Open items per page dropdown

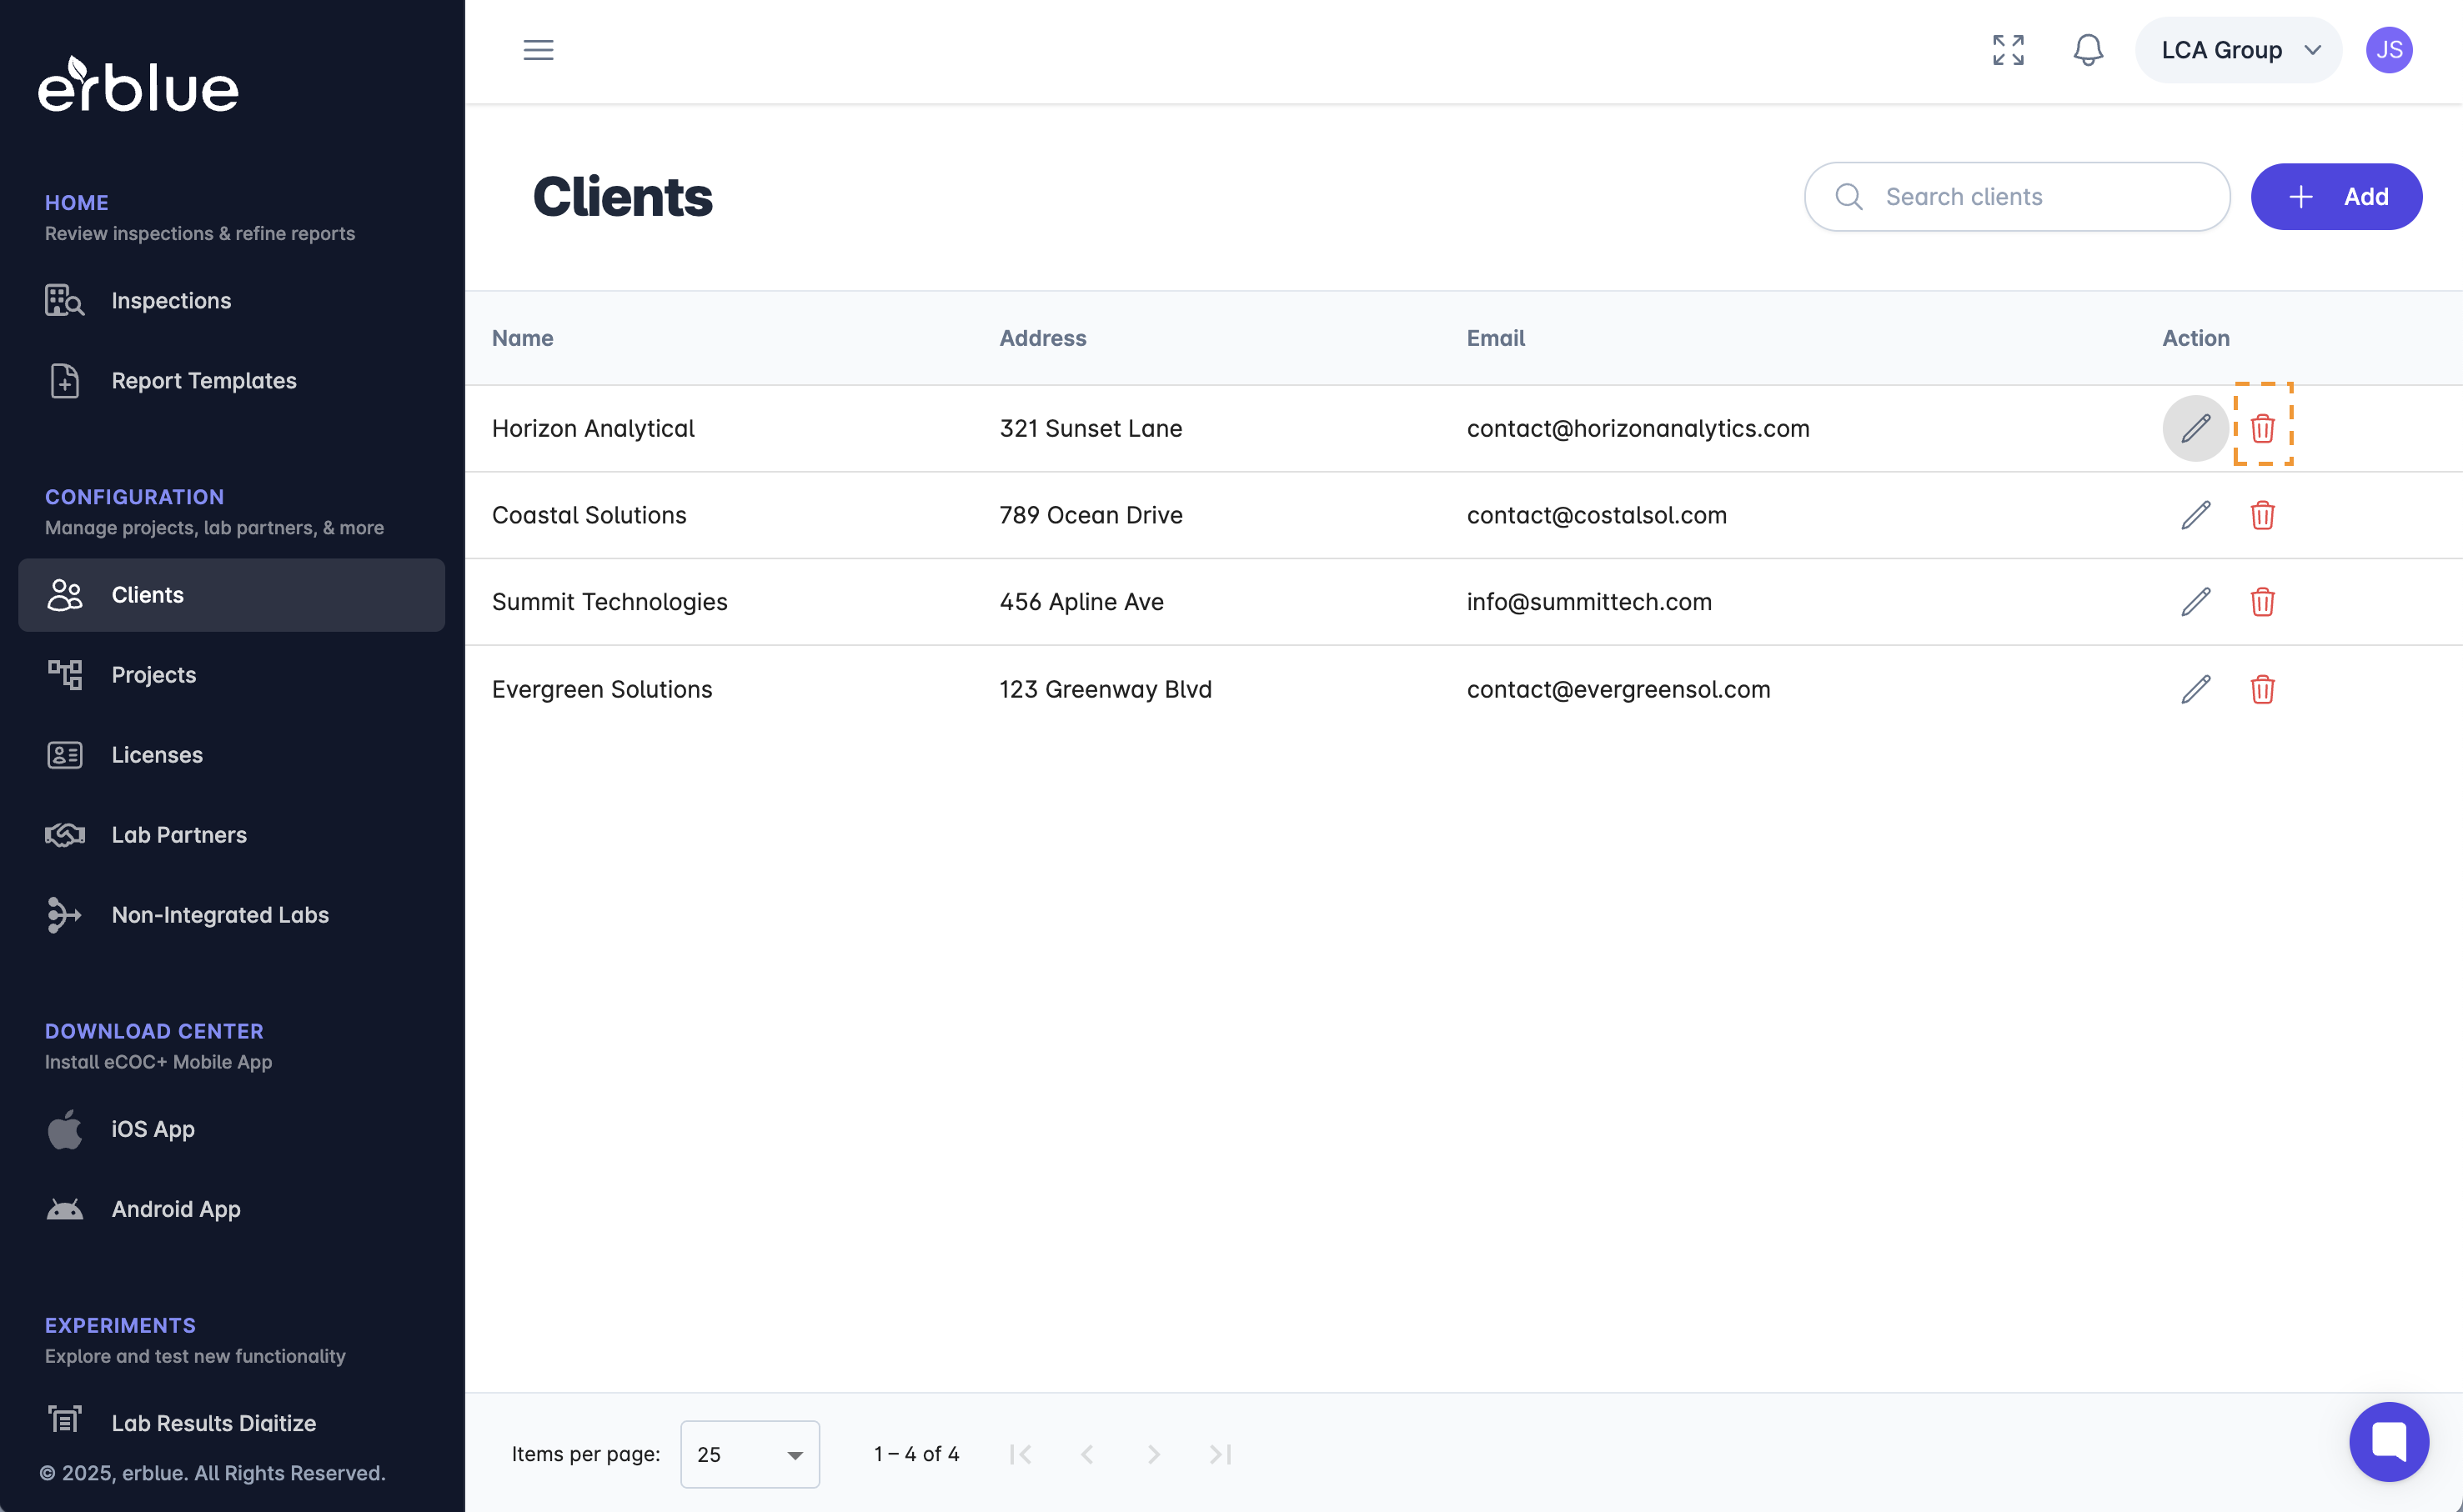tap(749, 1454)
